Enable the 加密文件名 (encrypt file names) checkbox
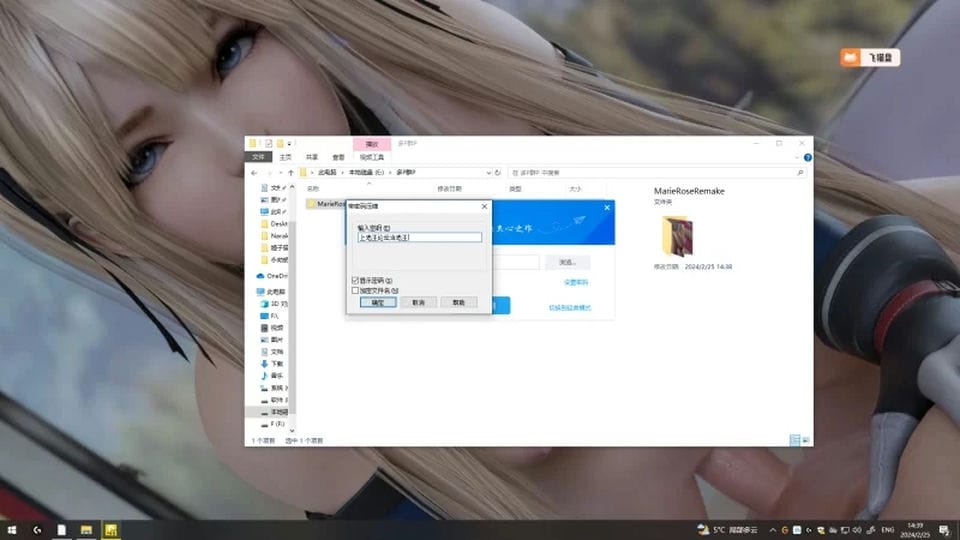The image size is (960, 540). [355, 290]
